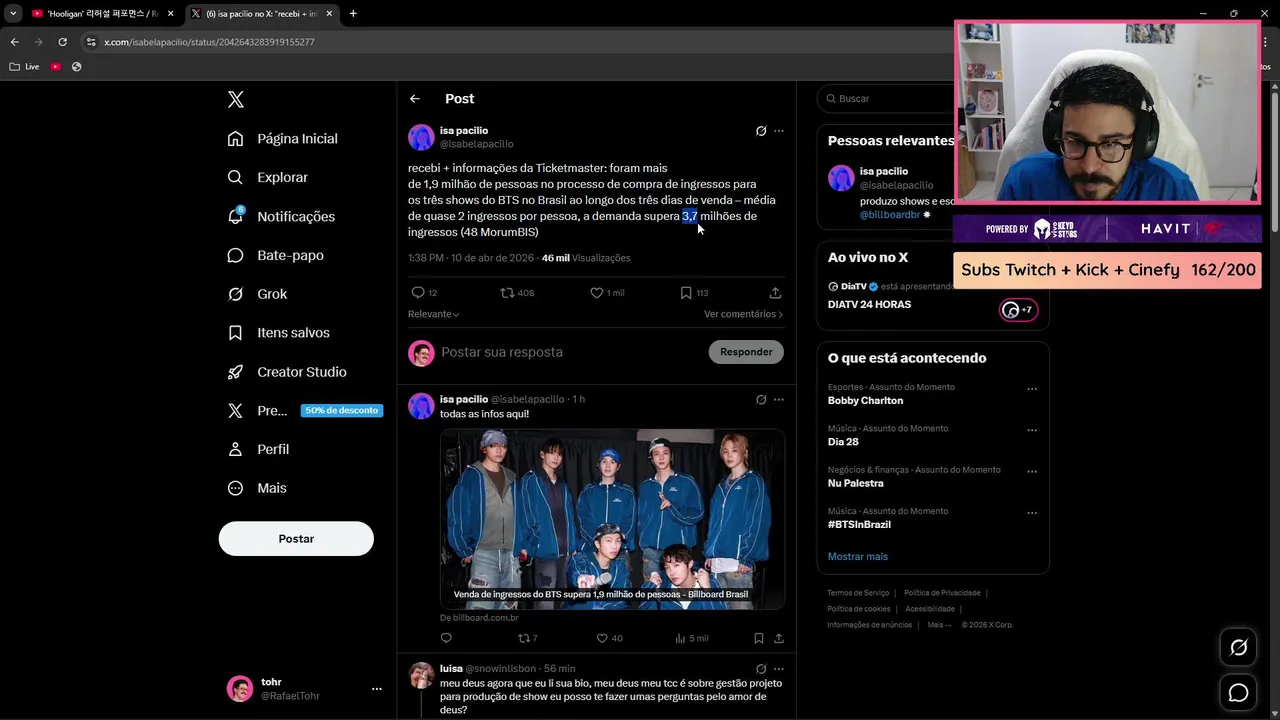Click De billboard.com.br link
This screenshot has height=720, width=1280.
(479, 618)
